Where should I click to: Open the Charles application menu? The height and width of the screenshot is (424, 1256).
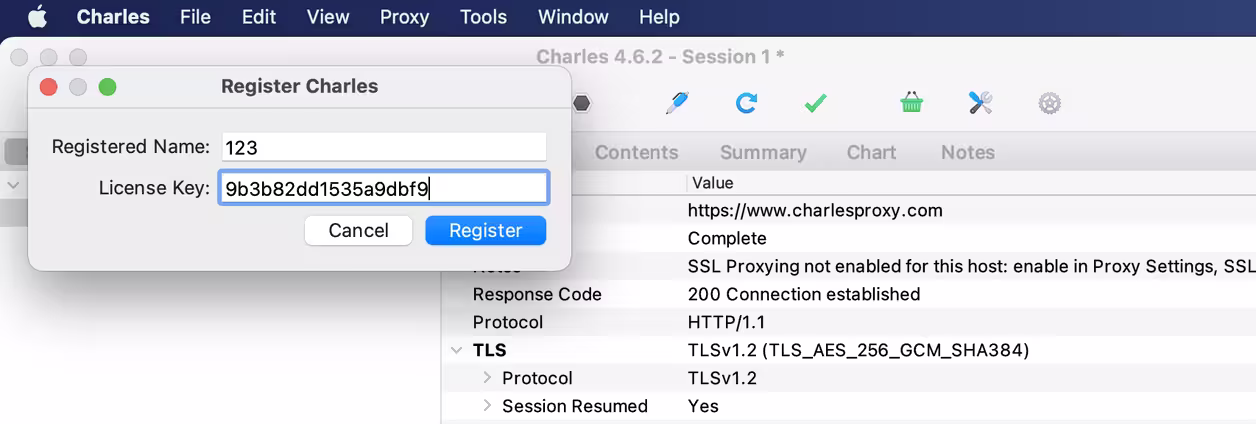113,17
